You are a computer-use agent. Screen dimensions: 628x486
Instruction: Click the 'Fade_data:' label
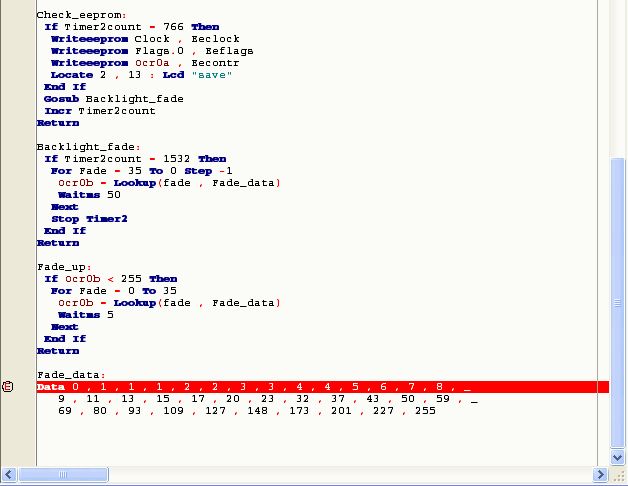click(71, 375)
